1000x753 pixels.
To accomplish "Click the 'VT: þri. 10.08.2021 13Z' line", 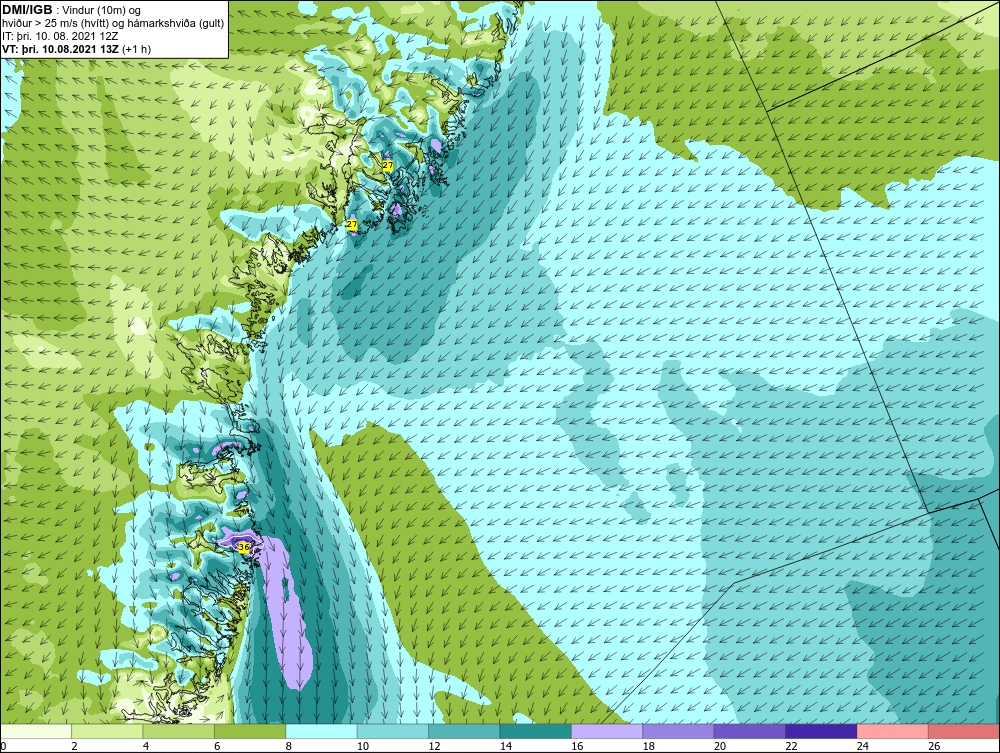I will [77, 49].
